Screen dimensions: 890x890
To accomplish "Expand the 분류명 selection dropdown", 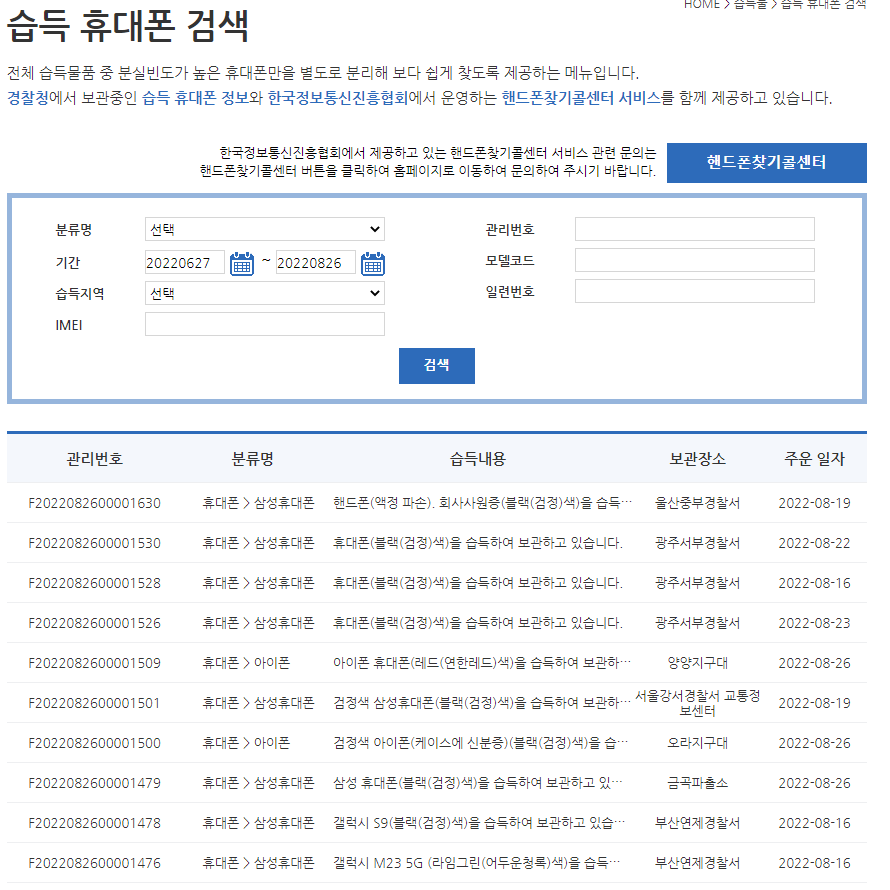I will click(263, 229).
